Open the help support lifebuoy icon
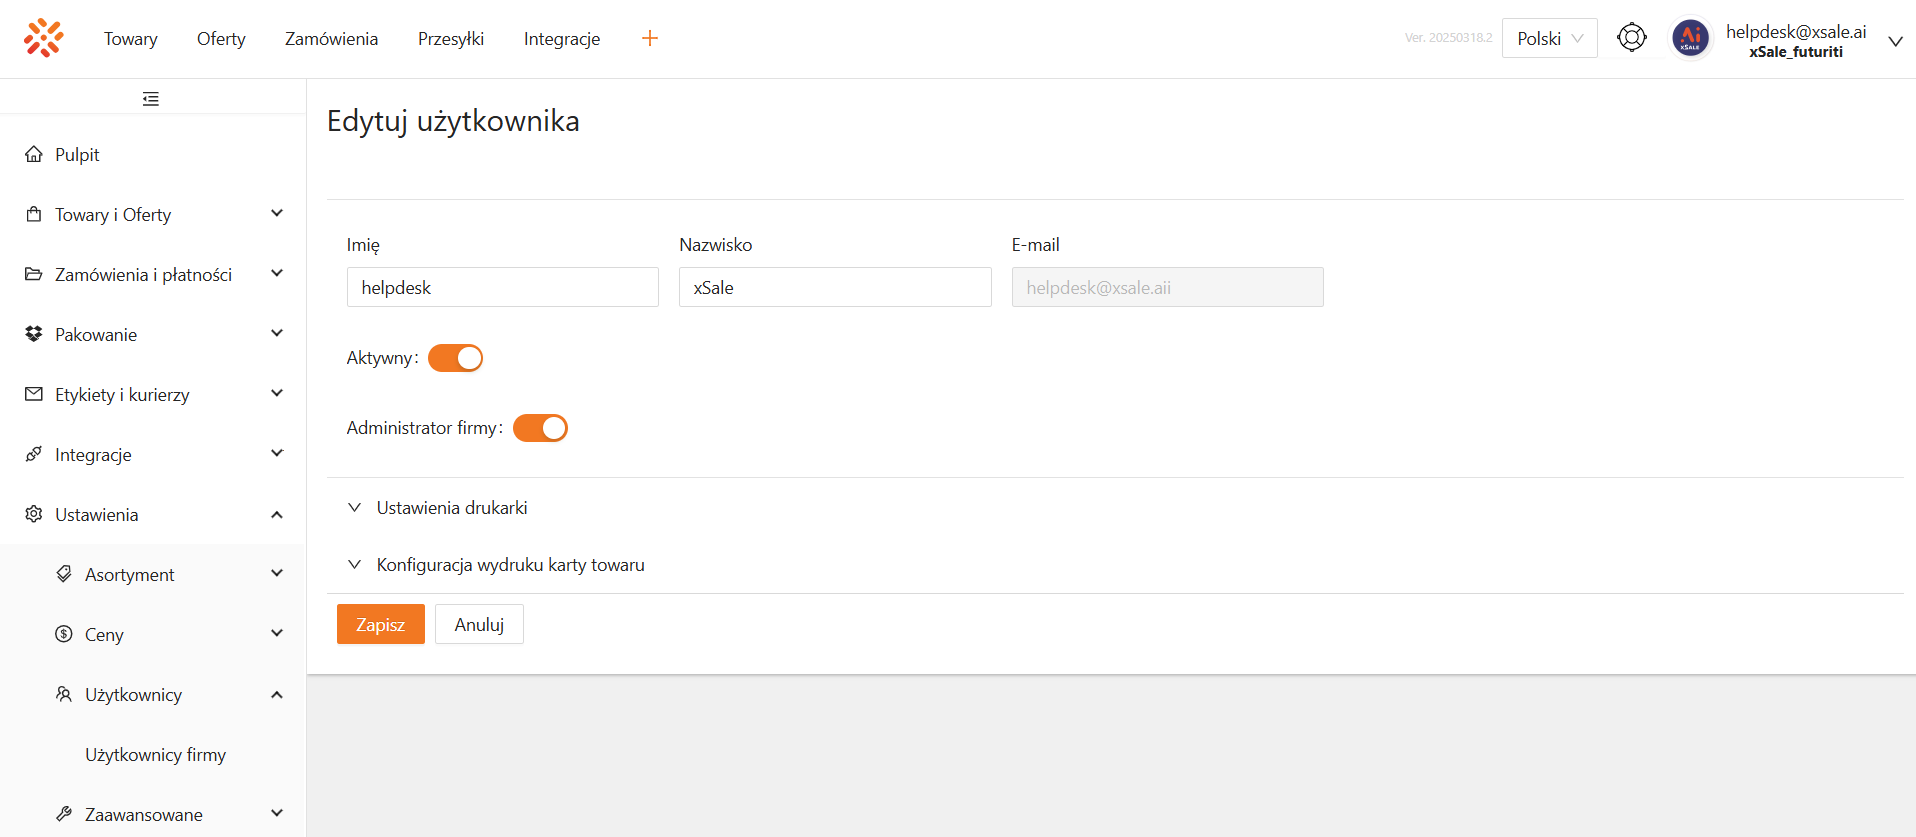1916x837 pixels. [1631, 38]
